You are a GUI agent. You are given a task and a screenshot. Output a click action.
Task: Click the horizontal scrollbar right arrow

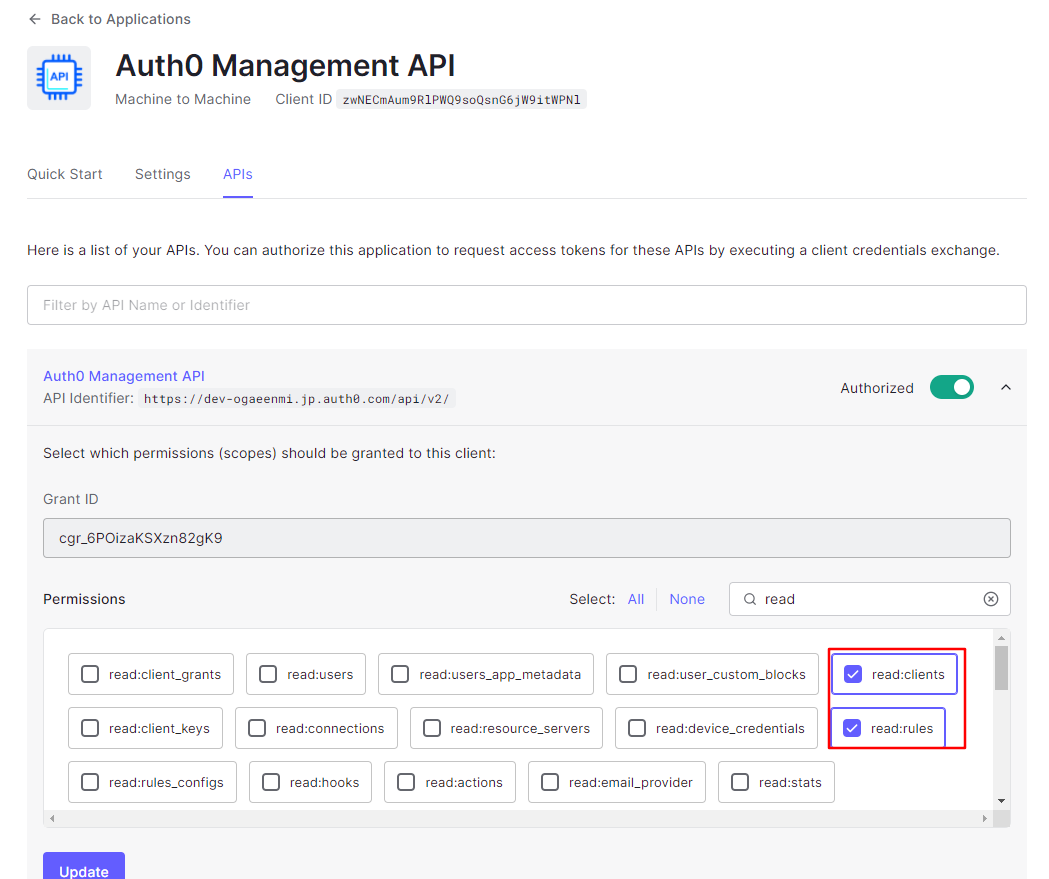pos(984,818)
